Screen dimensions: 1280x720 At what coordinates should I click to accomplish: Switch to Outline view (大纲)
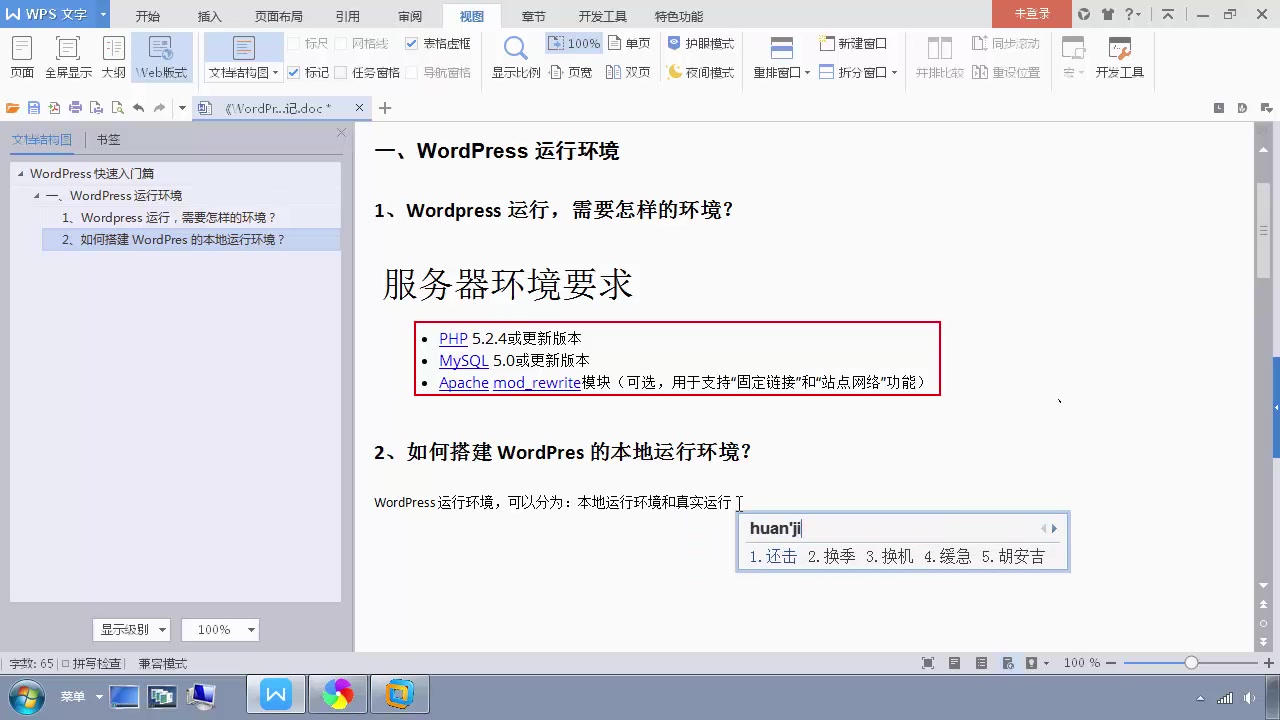pos(114,58)
